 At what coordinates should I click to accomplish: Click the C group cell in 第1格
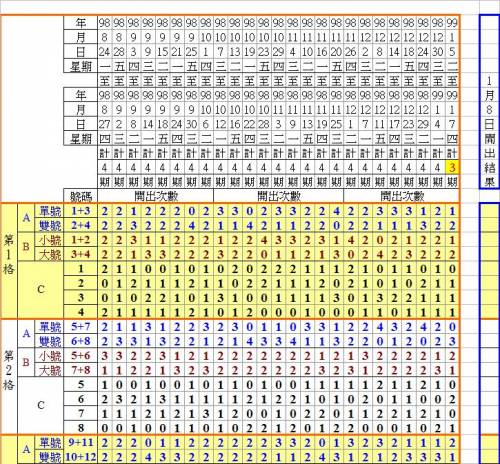[41, 289]
